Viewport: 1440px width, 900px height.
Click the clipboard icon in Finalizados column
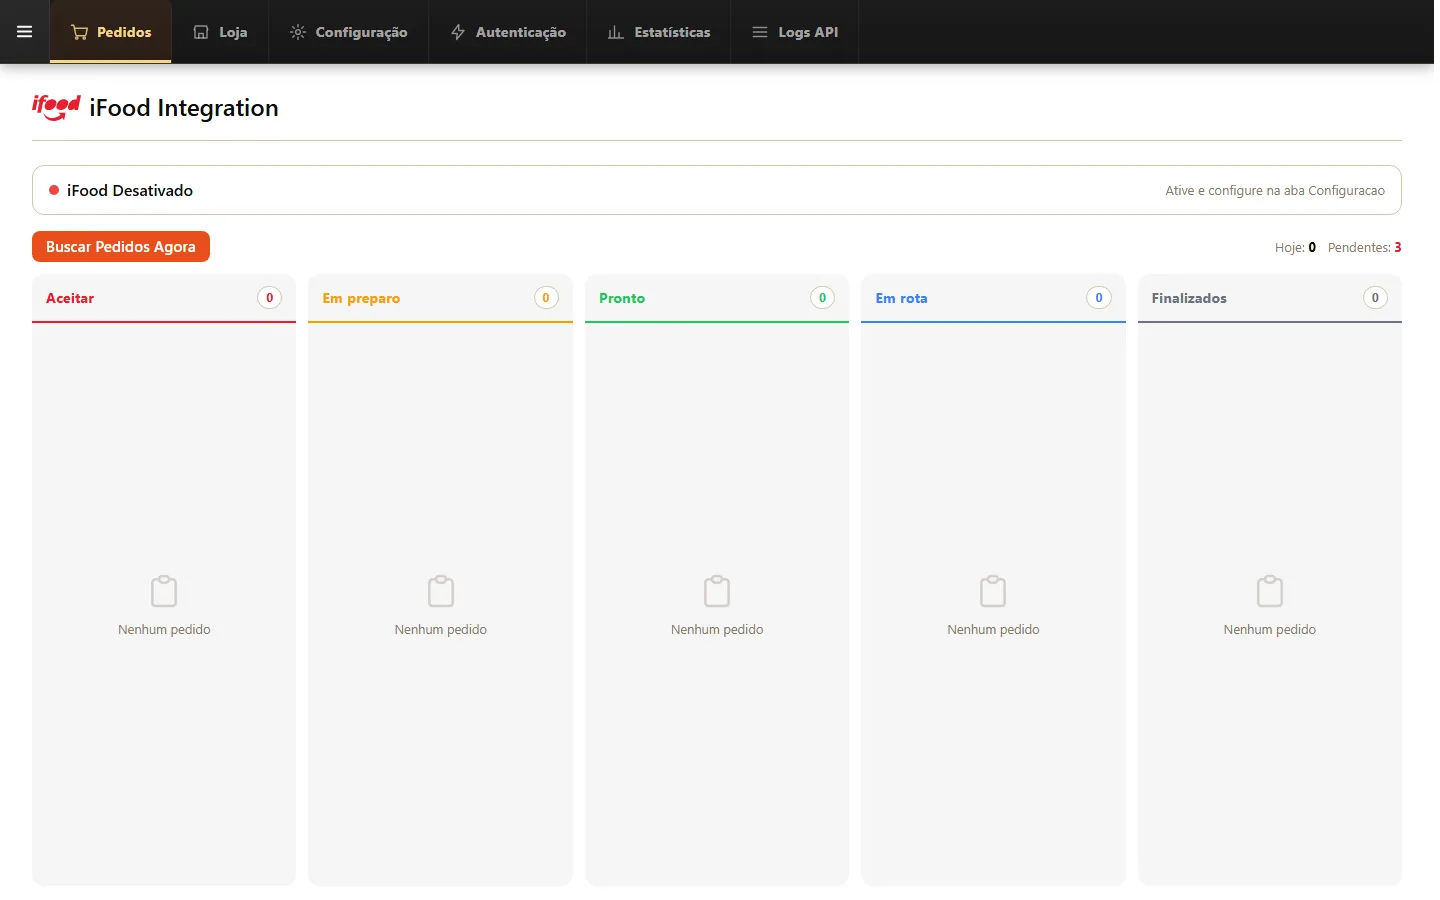coord(1270,591)
